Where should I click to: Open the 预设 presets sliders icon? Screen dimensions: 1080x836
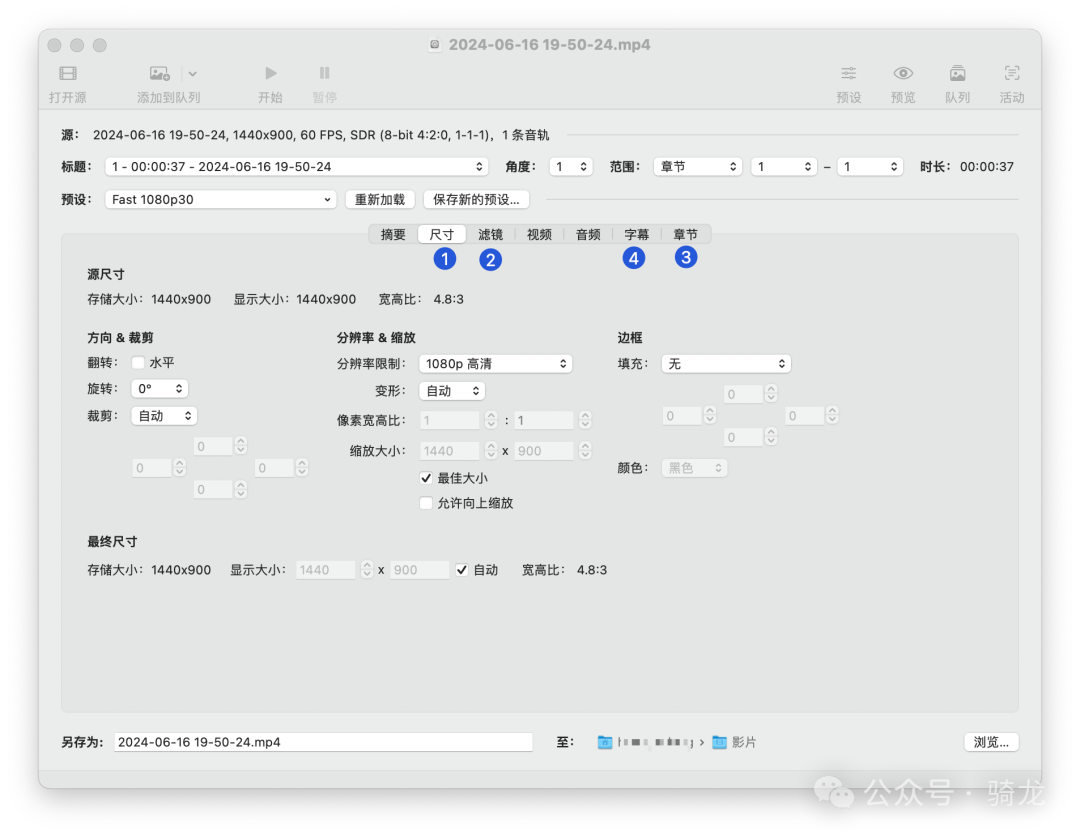[x=849, y=73]
